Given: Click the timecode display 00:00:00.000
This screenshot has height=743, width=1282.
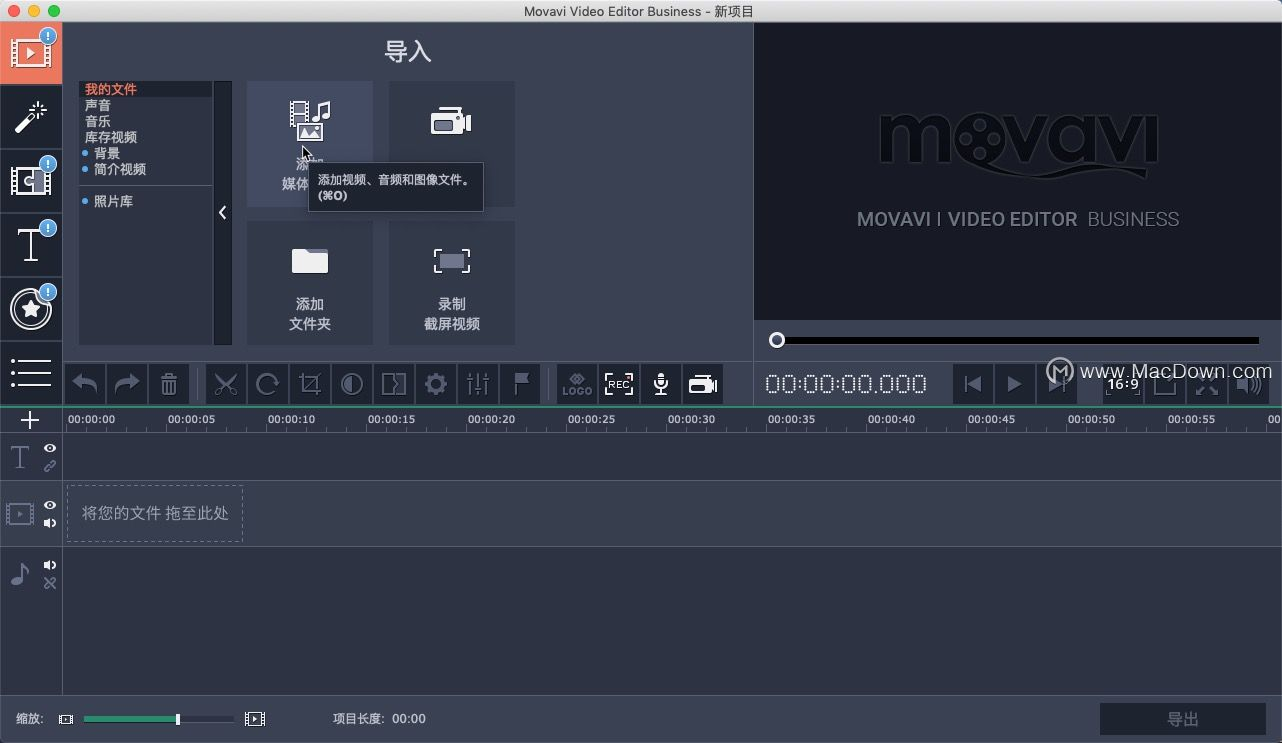Looking at the screenshot, I should click(x=846, y=384).
